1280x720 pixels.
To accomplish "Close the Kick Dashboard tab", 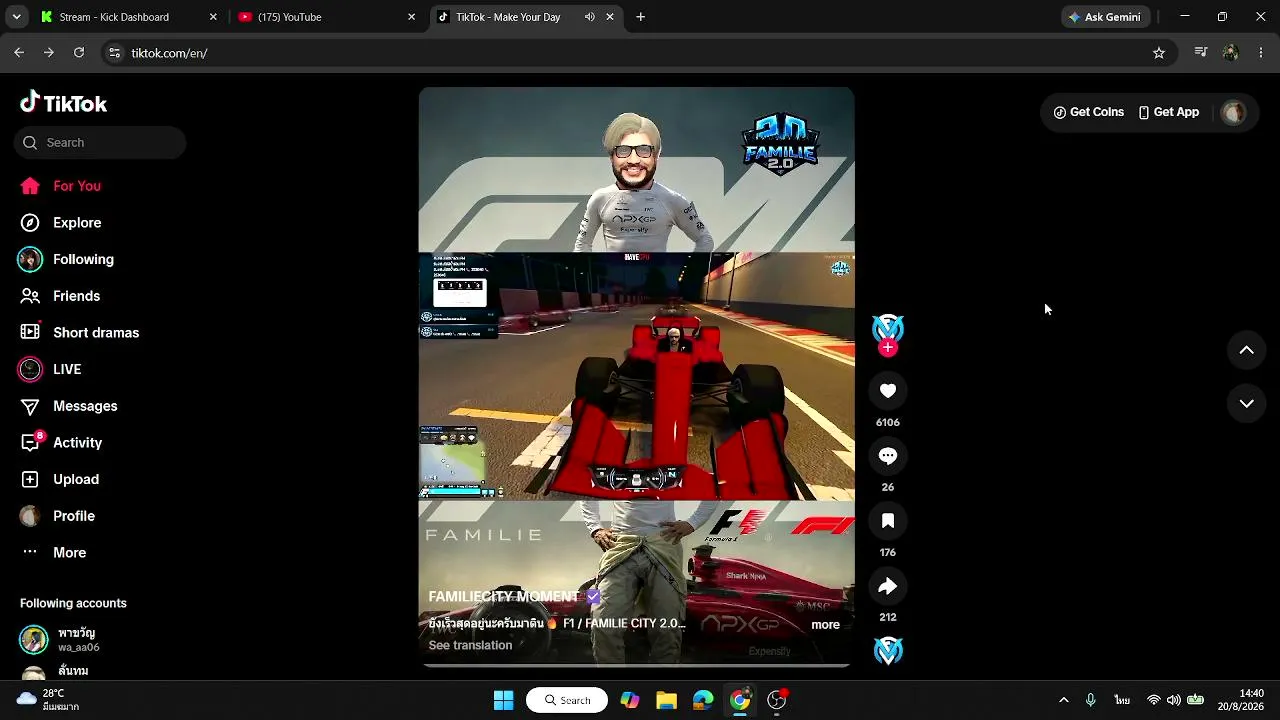I will pos(213,17).
